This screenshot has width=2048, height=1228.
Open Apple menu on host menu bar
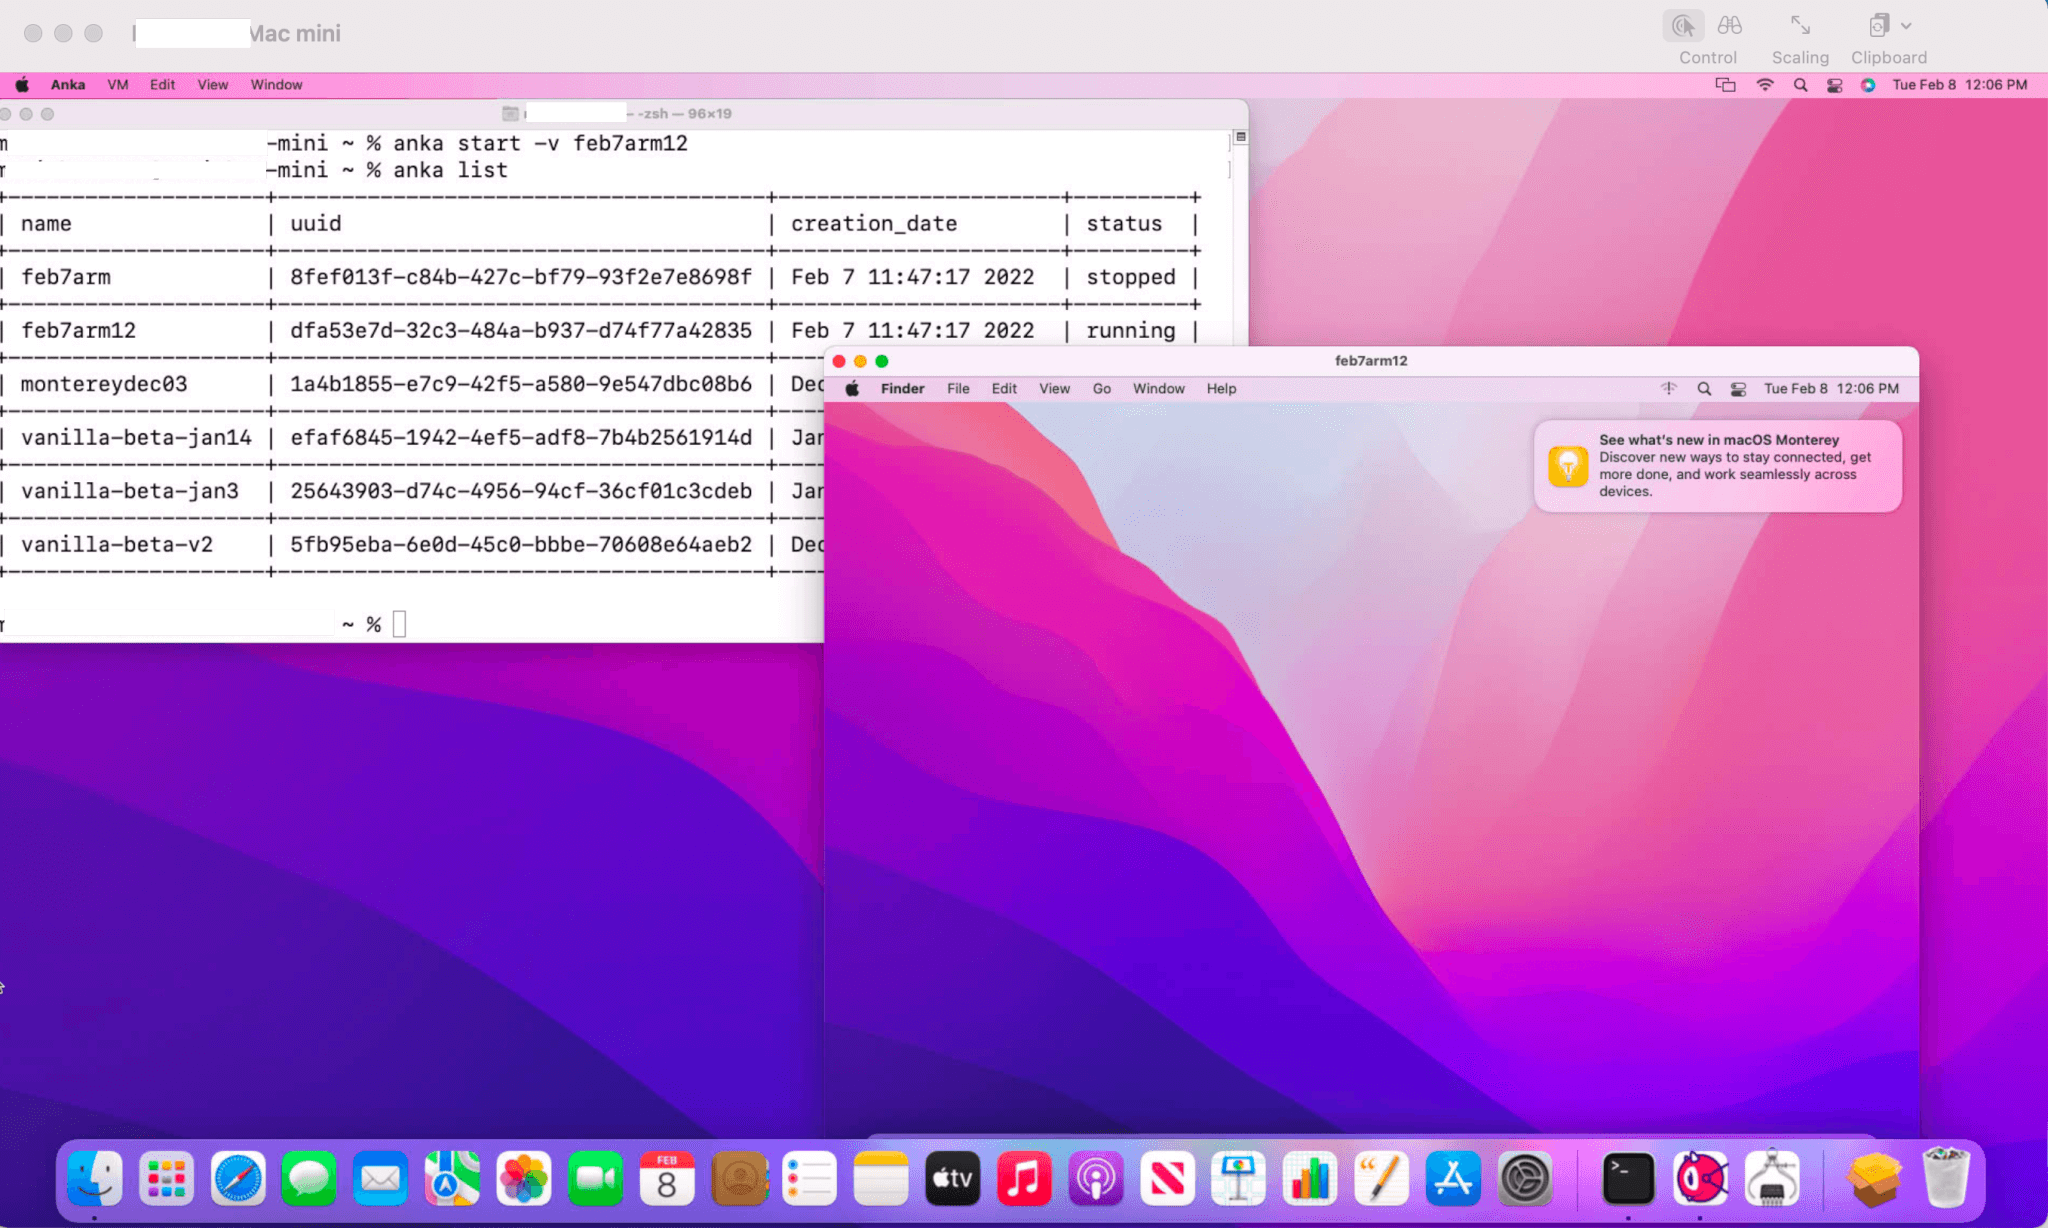point(22,85)
